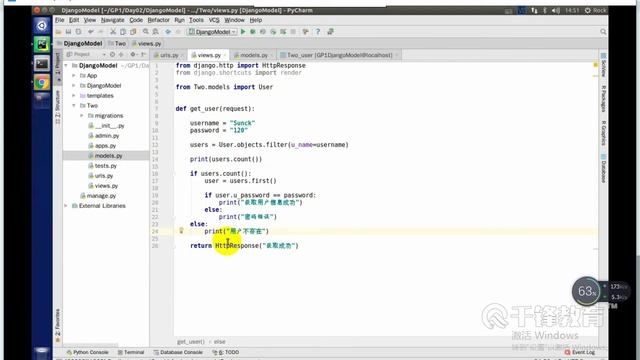
Task: Open the Window menu
Action: point(234,20)
